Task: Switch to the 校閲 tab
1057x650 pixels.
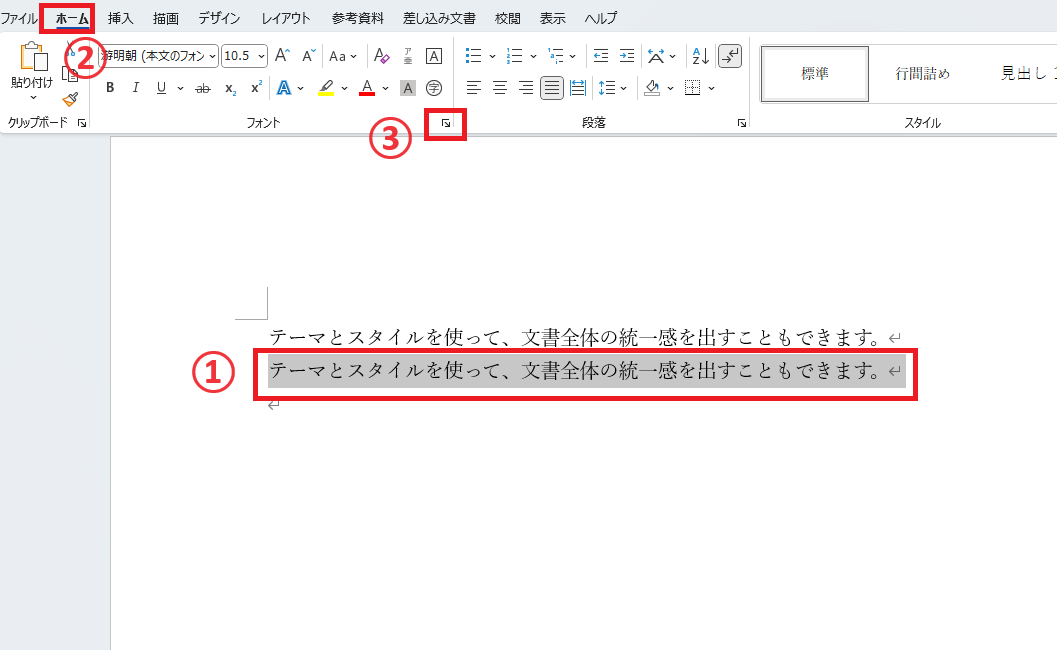Action: click(508, 18)
